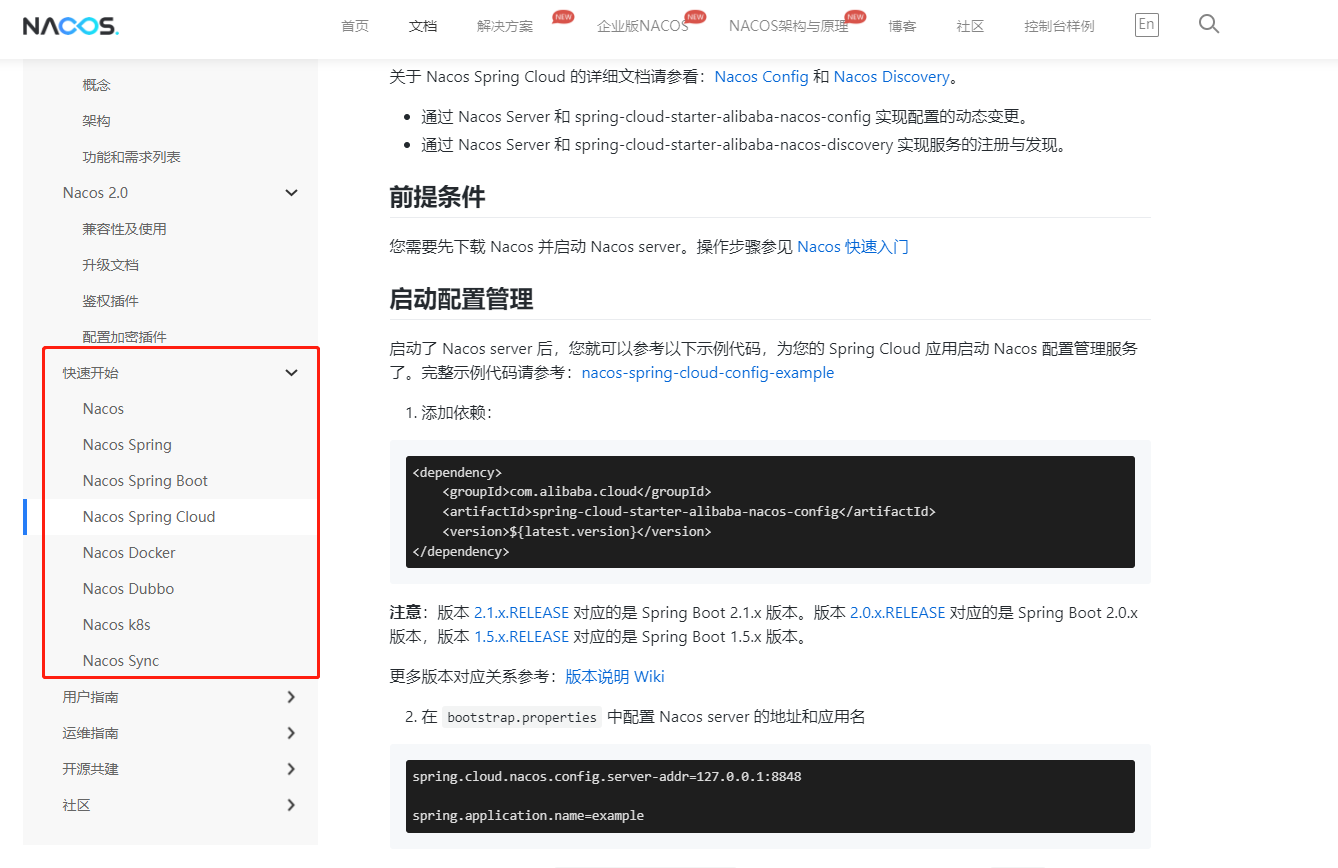Open the Nacos Docker sidebar page
Viewport: 1338px width, 868px height.
tap(129, 553)
